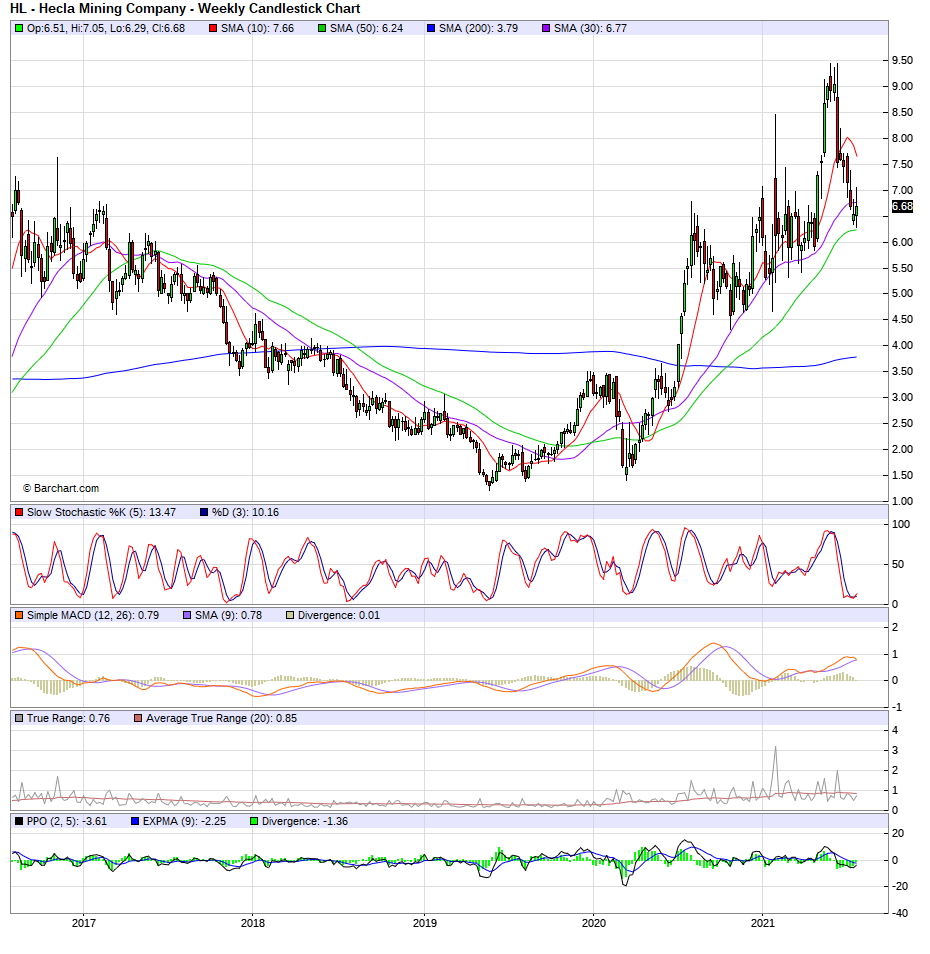Click the red SMA (10) legend swatch

pos(213,28)
